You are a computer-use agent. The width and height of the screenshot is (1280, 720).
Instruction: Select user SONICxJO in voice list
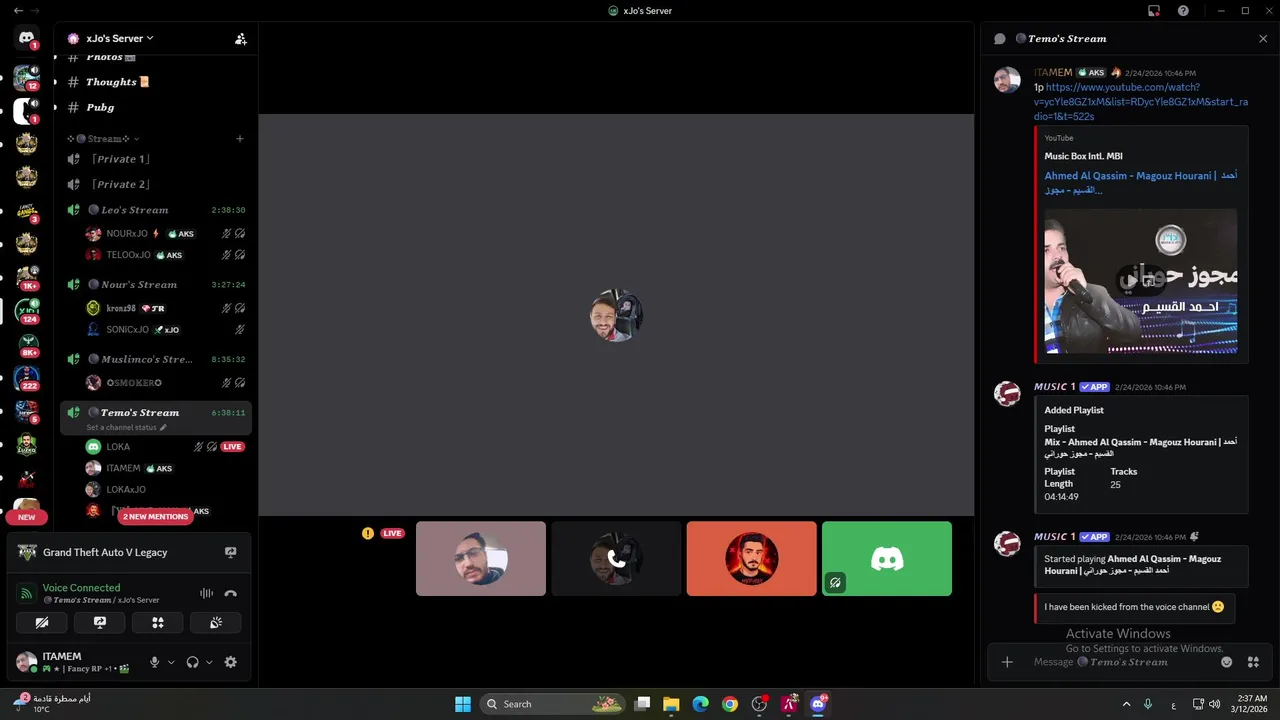pos(127,329)
